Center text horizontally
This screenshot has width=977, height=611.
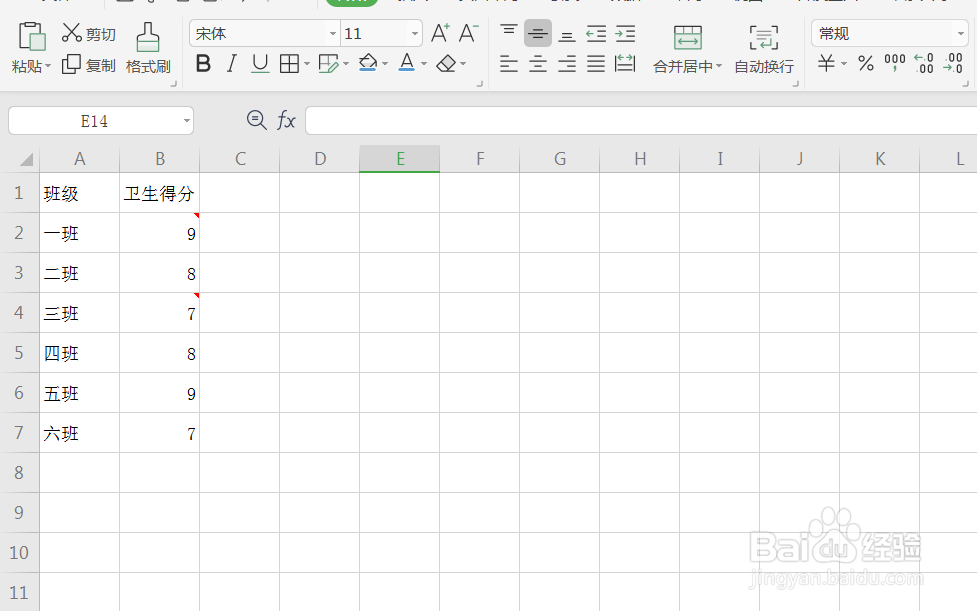tap(538, 64)
